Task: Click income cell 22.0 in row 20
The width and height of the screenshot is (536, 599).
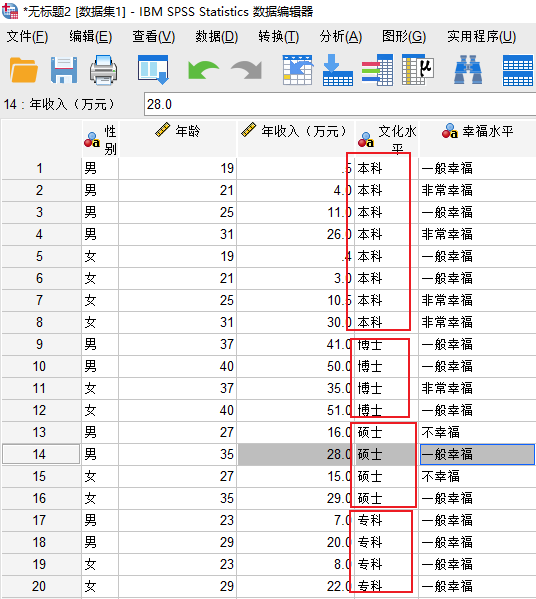Action: tap(296, 586)
